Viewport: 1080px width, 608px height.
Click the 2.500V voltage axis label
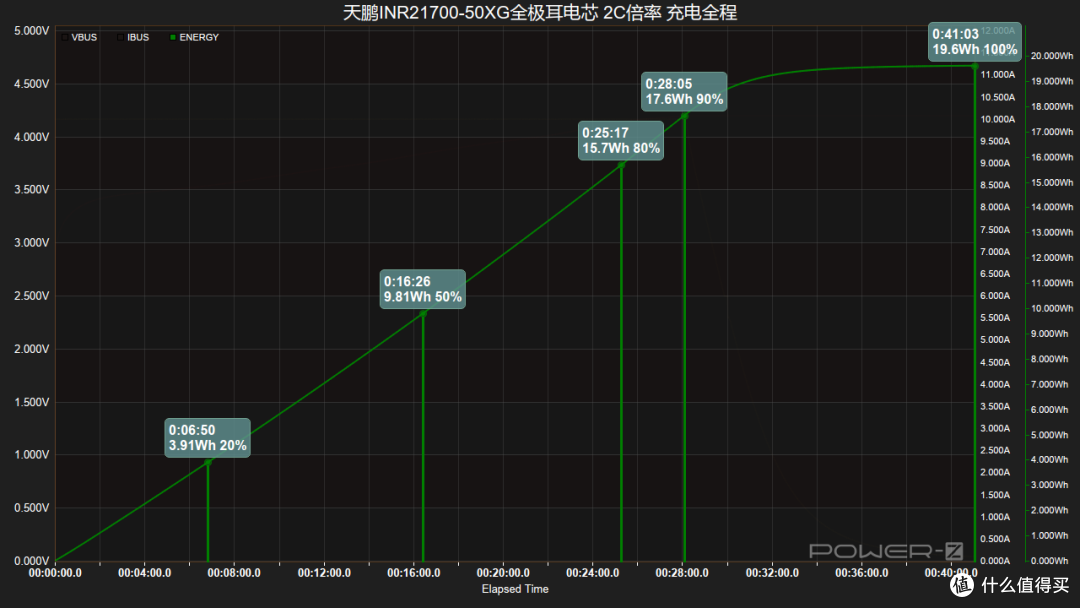[32, 296]
